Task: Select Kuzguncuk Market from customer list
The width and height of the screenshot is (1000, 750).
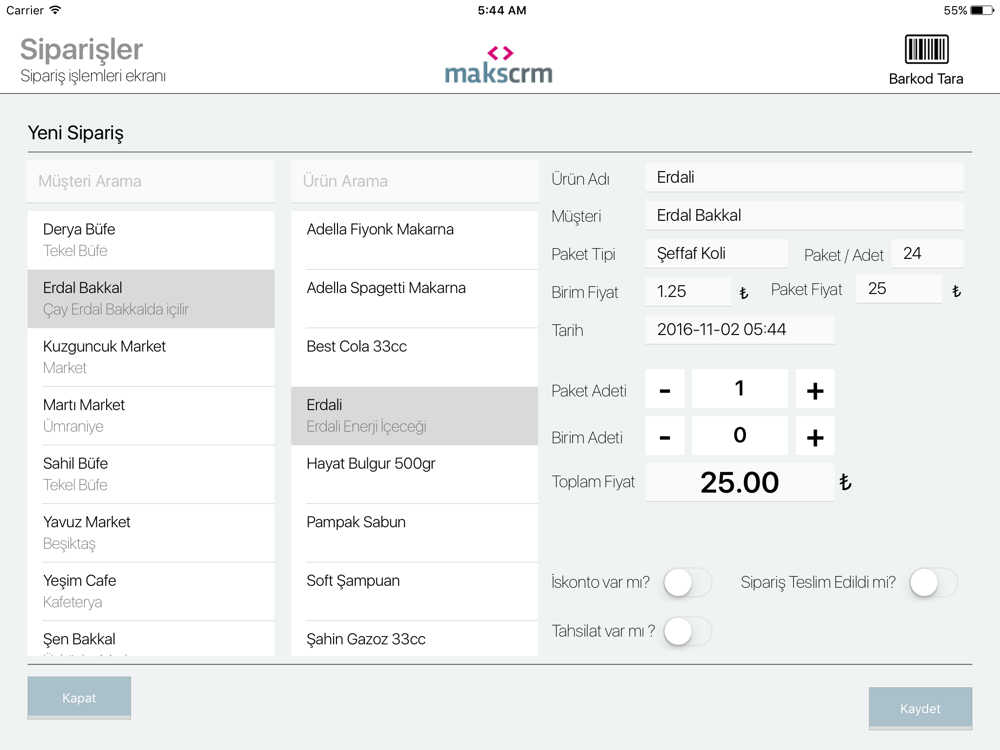Action: 151,357
